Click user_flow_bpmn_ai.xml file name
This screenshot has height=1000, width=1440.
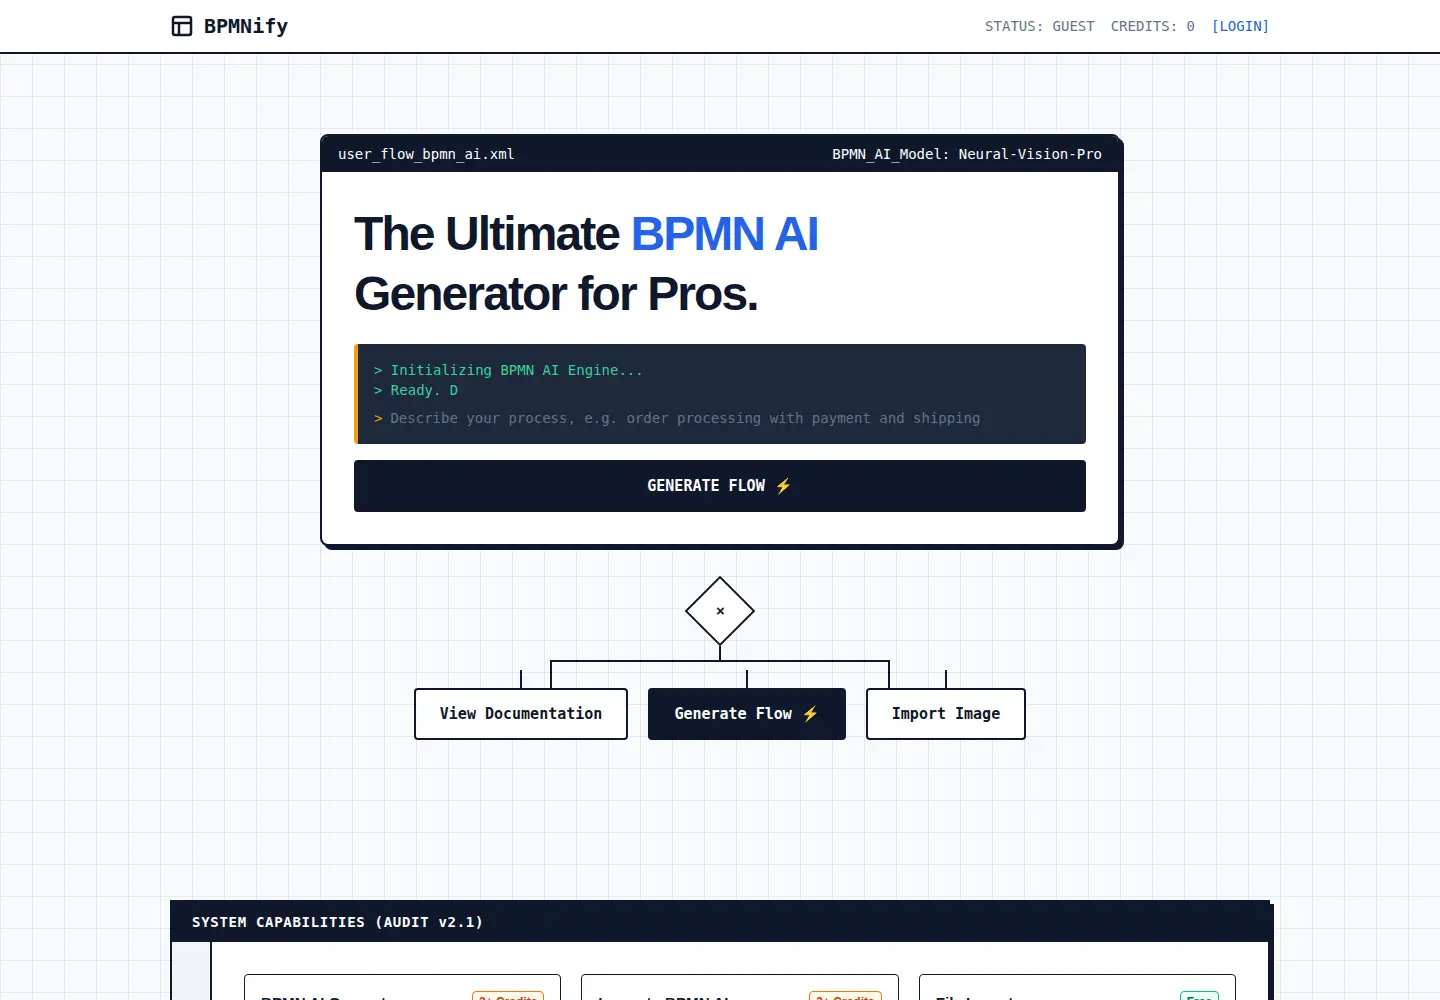point(426,154)
